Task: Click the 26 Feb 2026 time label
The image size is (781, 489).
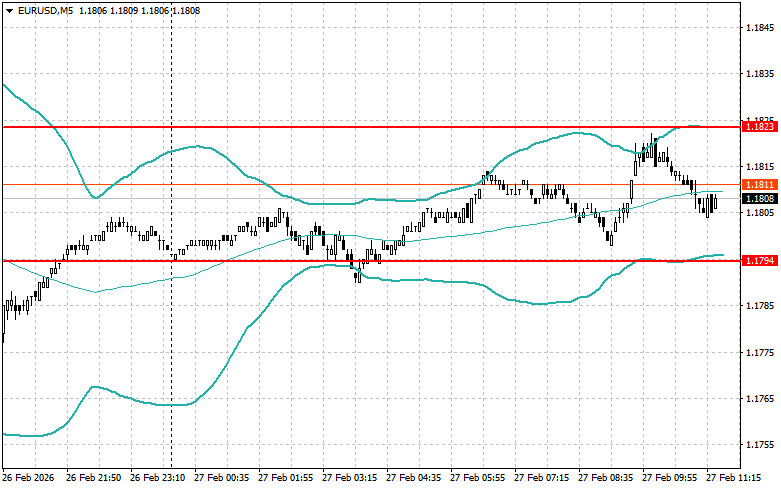Action: point(28,477)
